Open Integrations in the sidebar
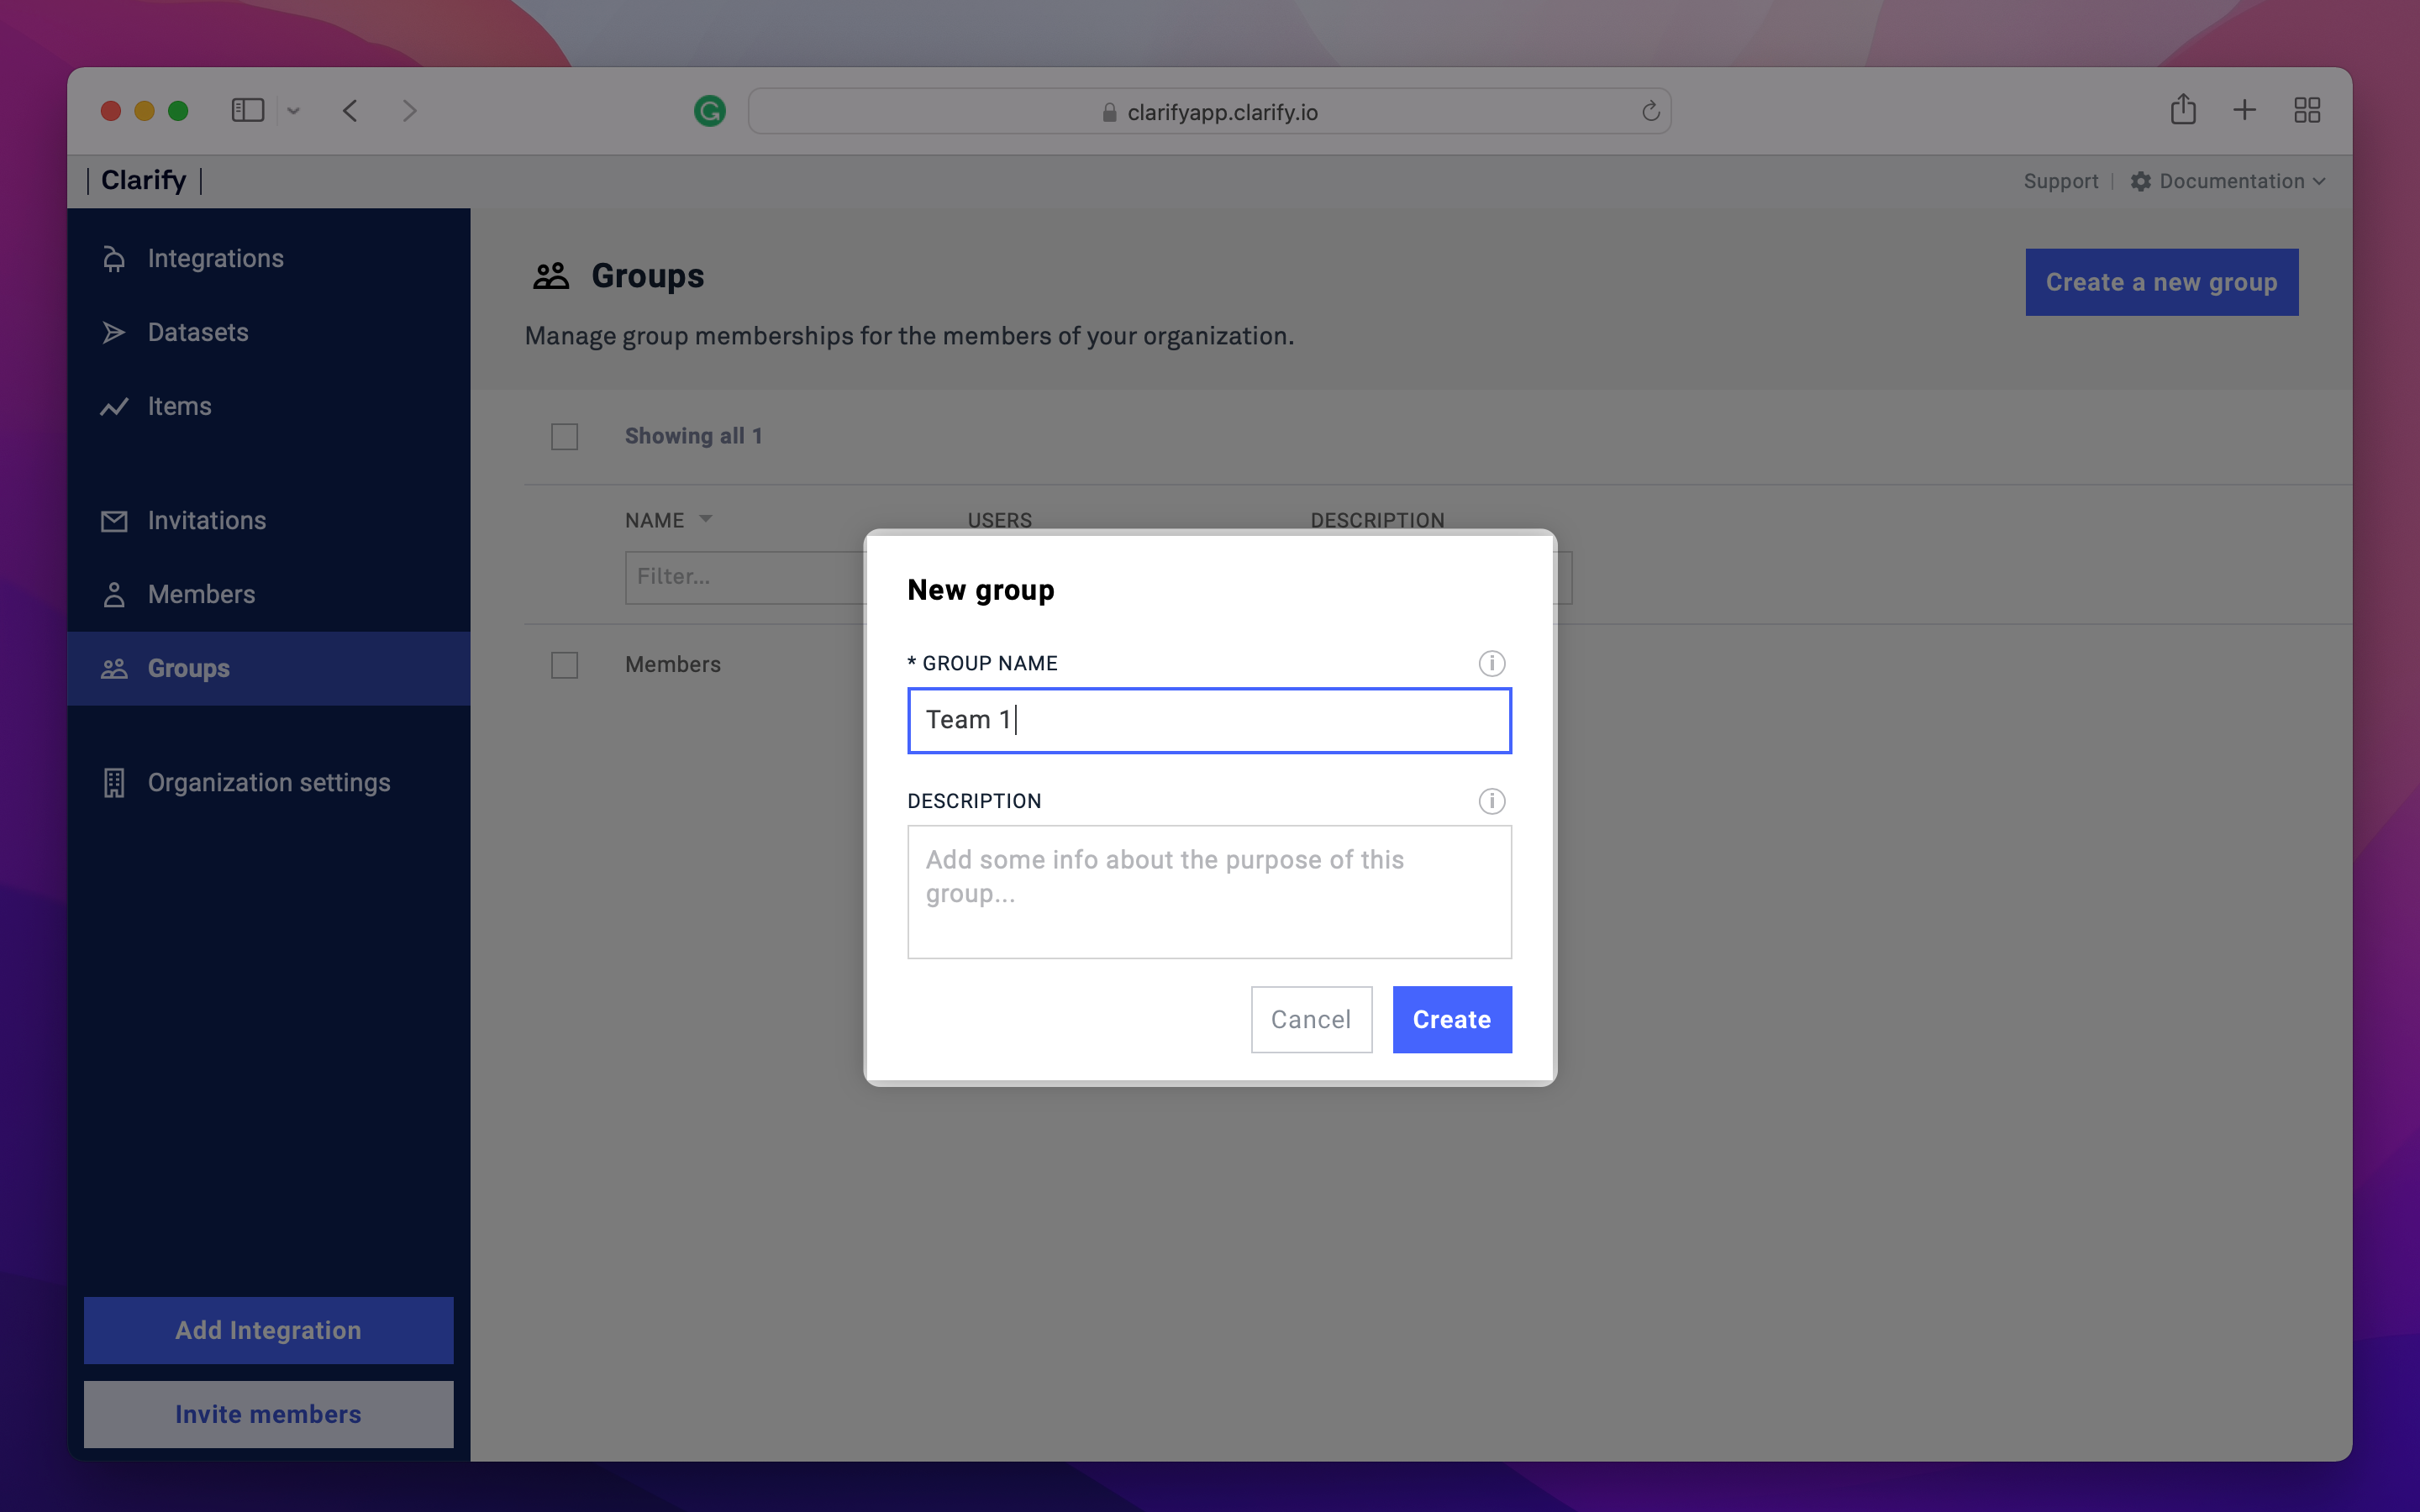This screenshot has width=2420, height=1512. [215, 258]
